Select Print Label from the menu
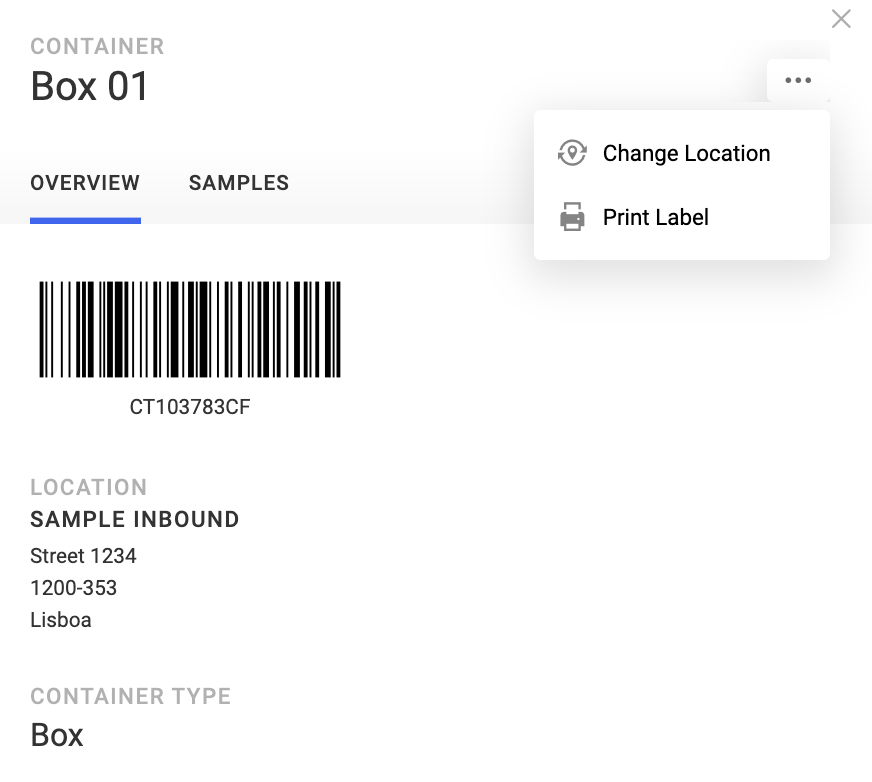This screenshot has width=872, height=782. [x=682, y=217]
